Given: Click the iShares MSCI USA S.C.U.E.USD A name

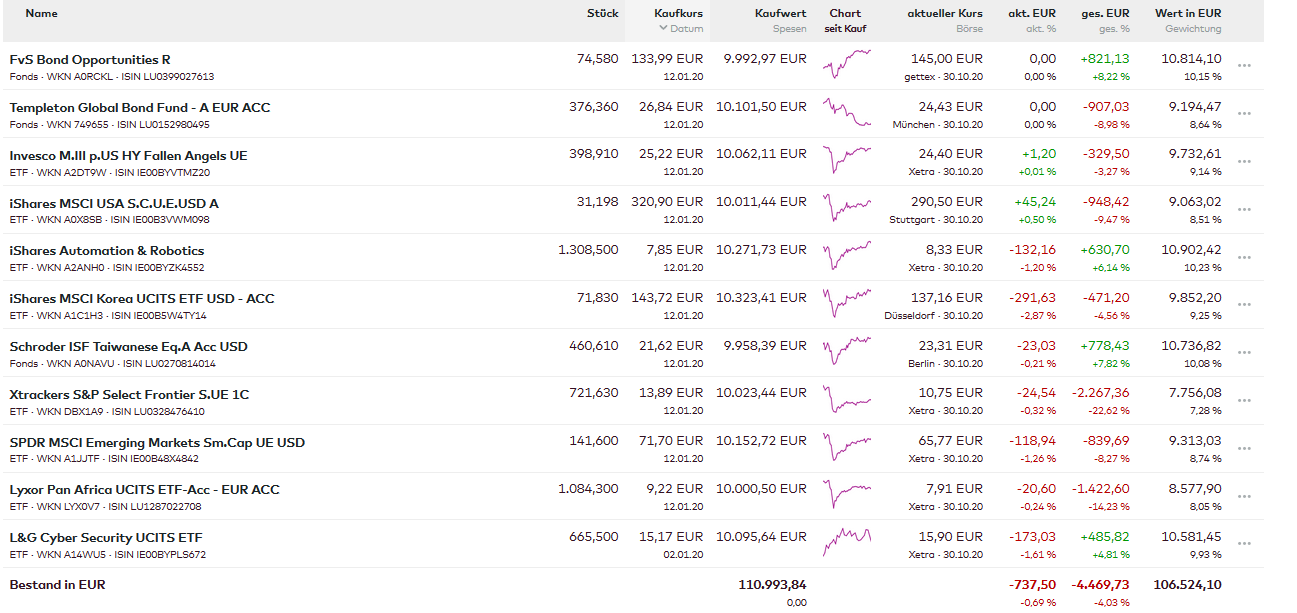Looking at the screenshot, I should click(x=114, y=204).
